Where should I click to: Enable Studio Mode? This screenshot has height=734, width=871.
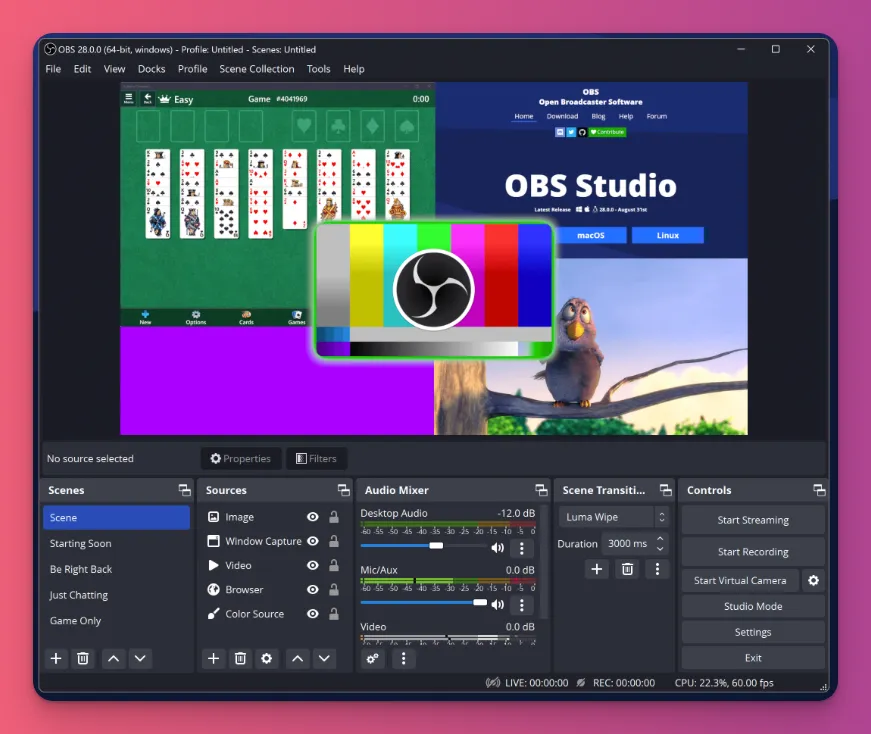click(752, 606)
